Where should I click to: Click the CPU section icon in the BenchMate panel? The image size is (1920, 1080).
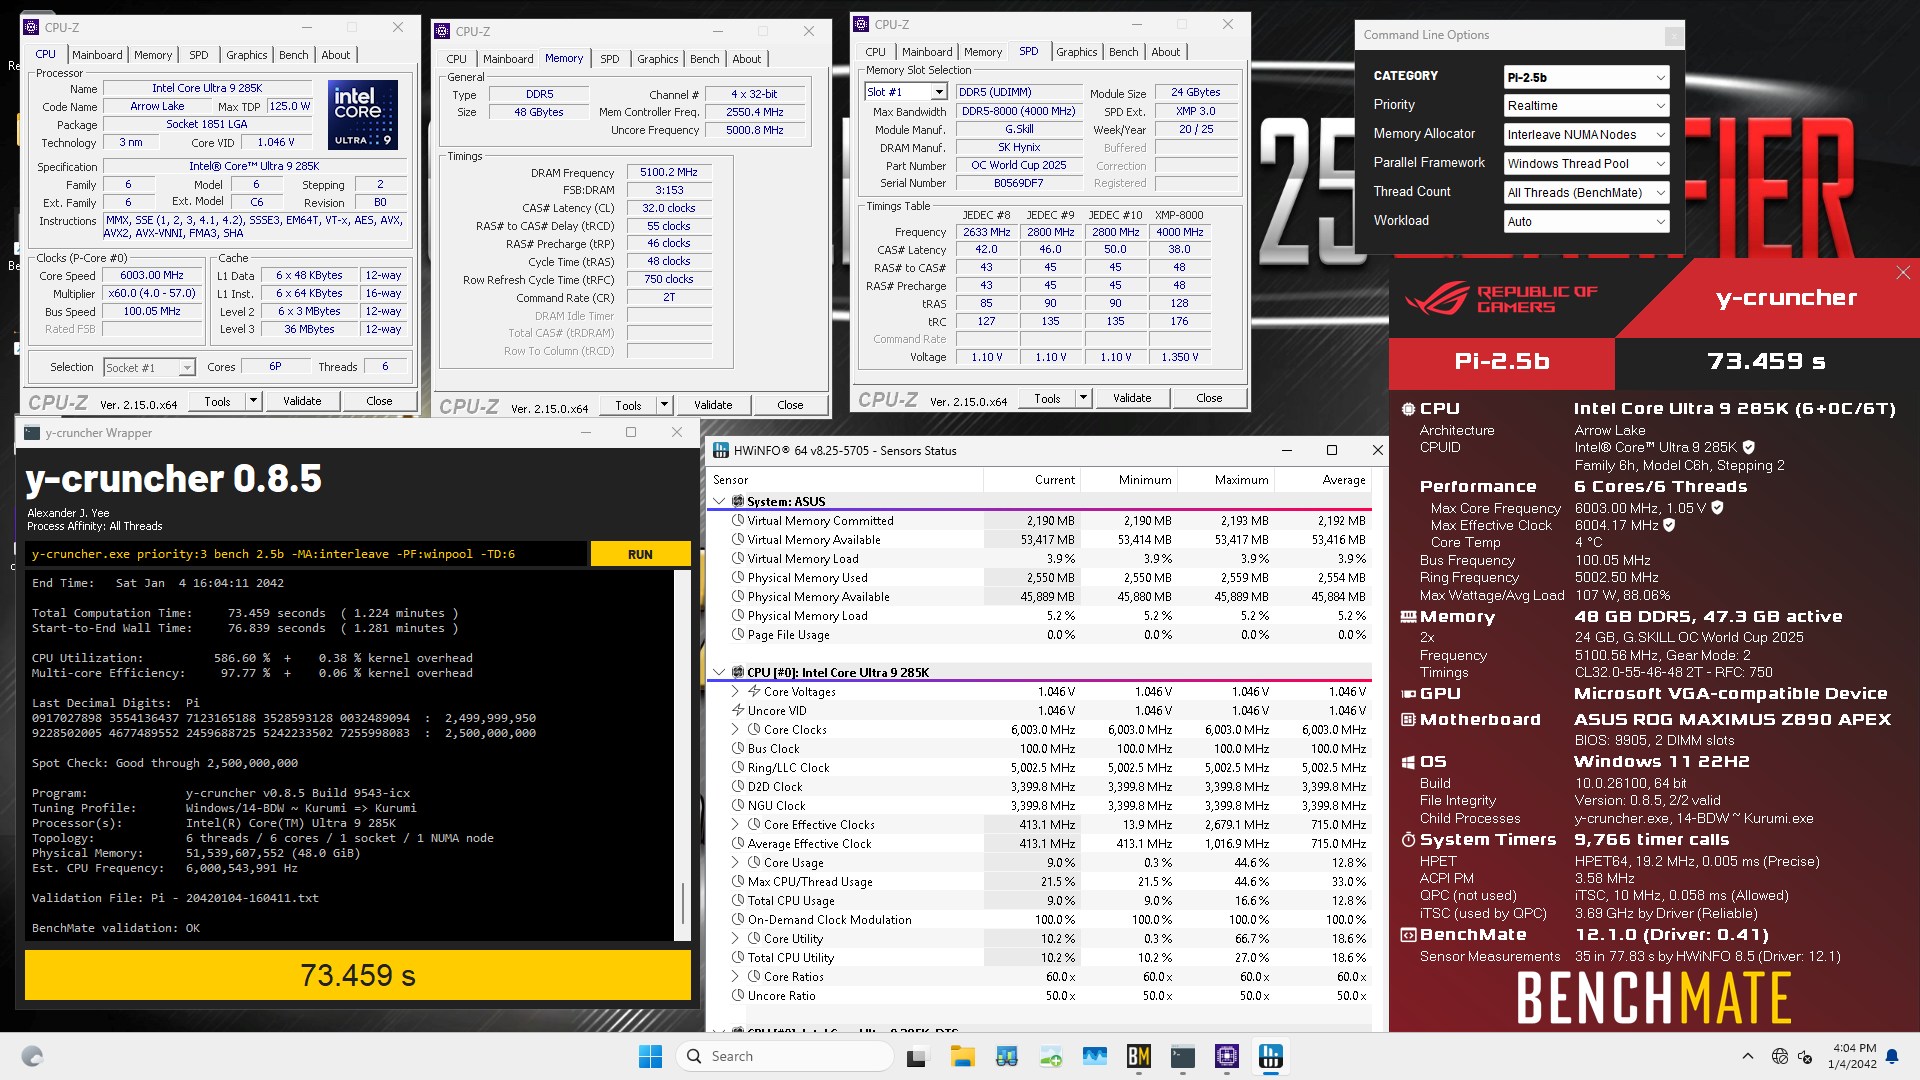pos(1408,408)
